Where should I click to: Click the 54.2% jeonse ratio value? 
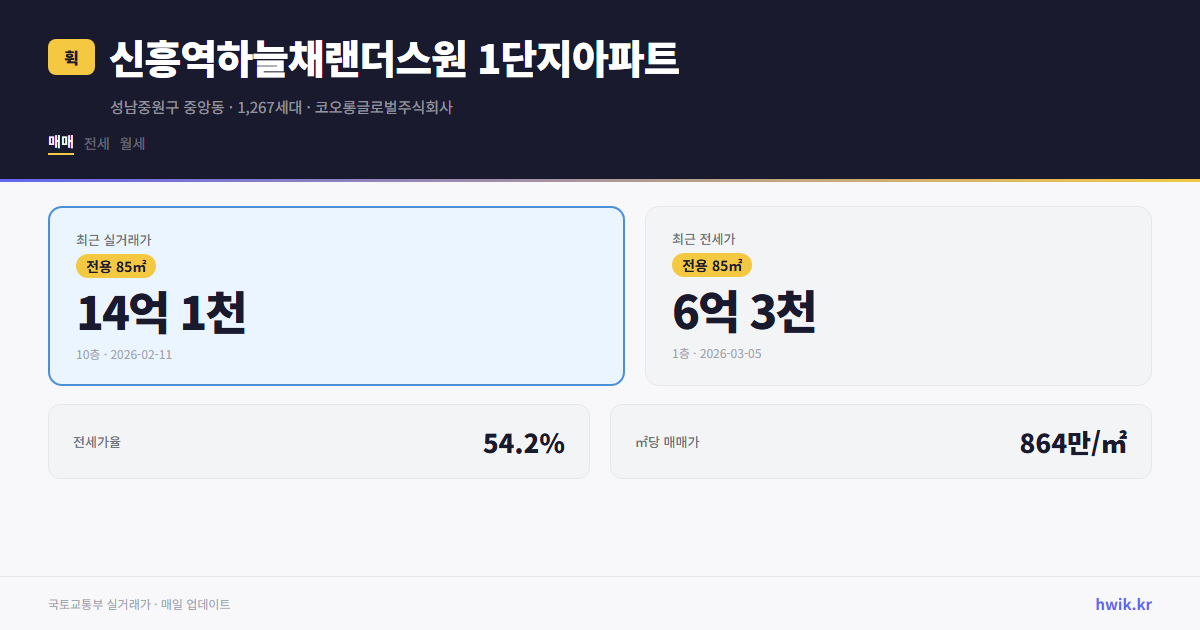tap(524, 441)
